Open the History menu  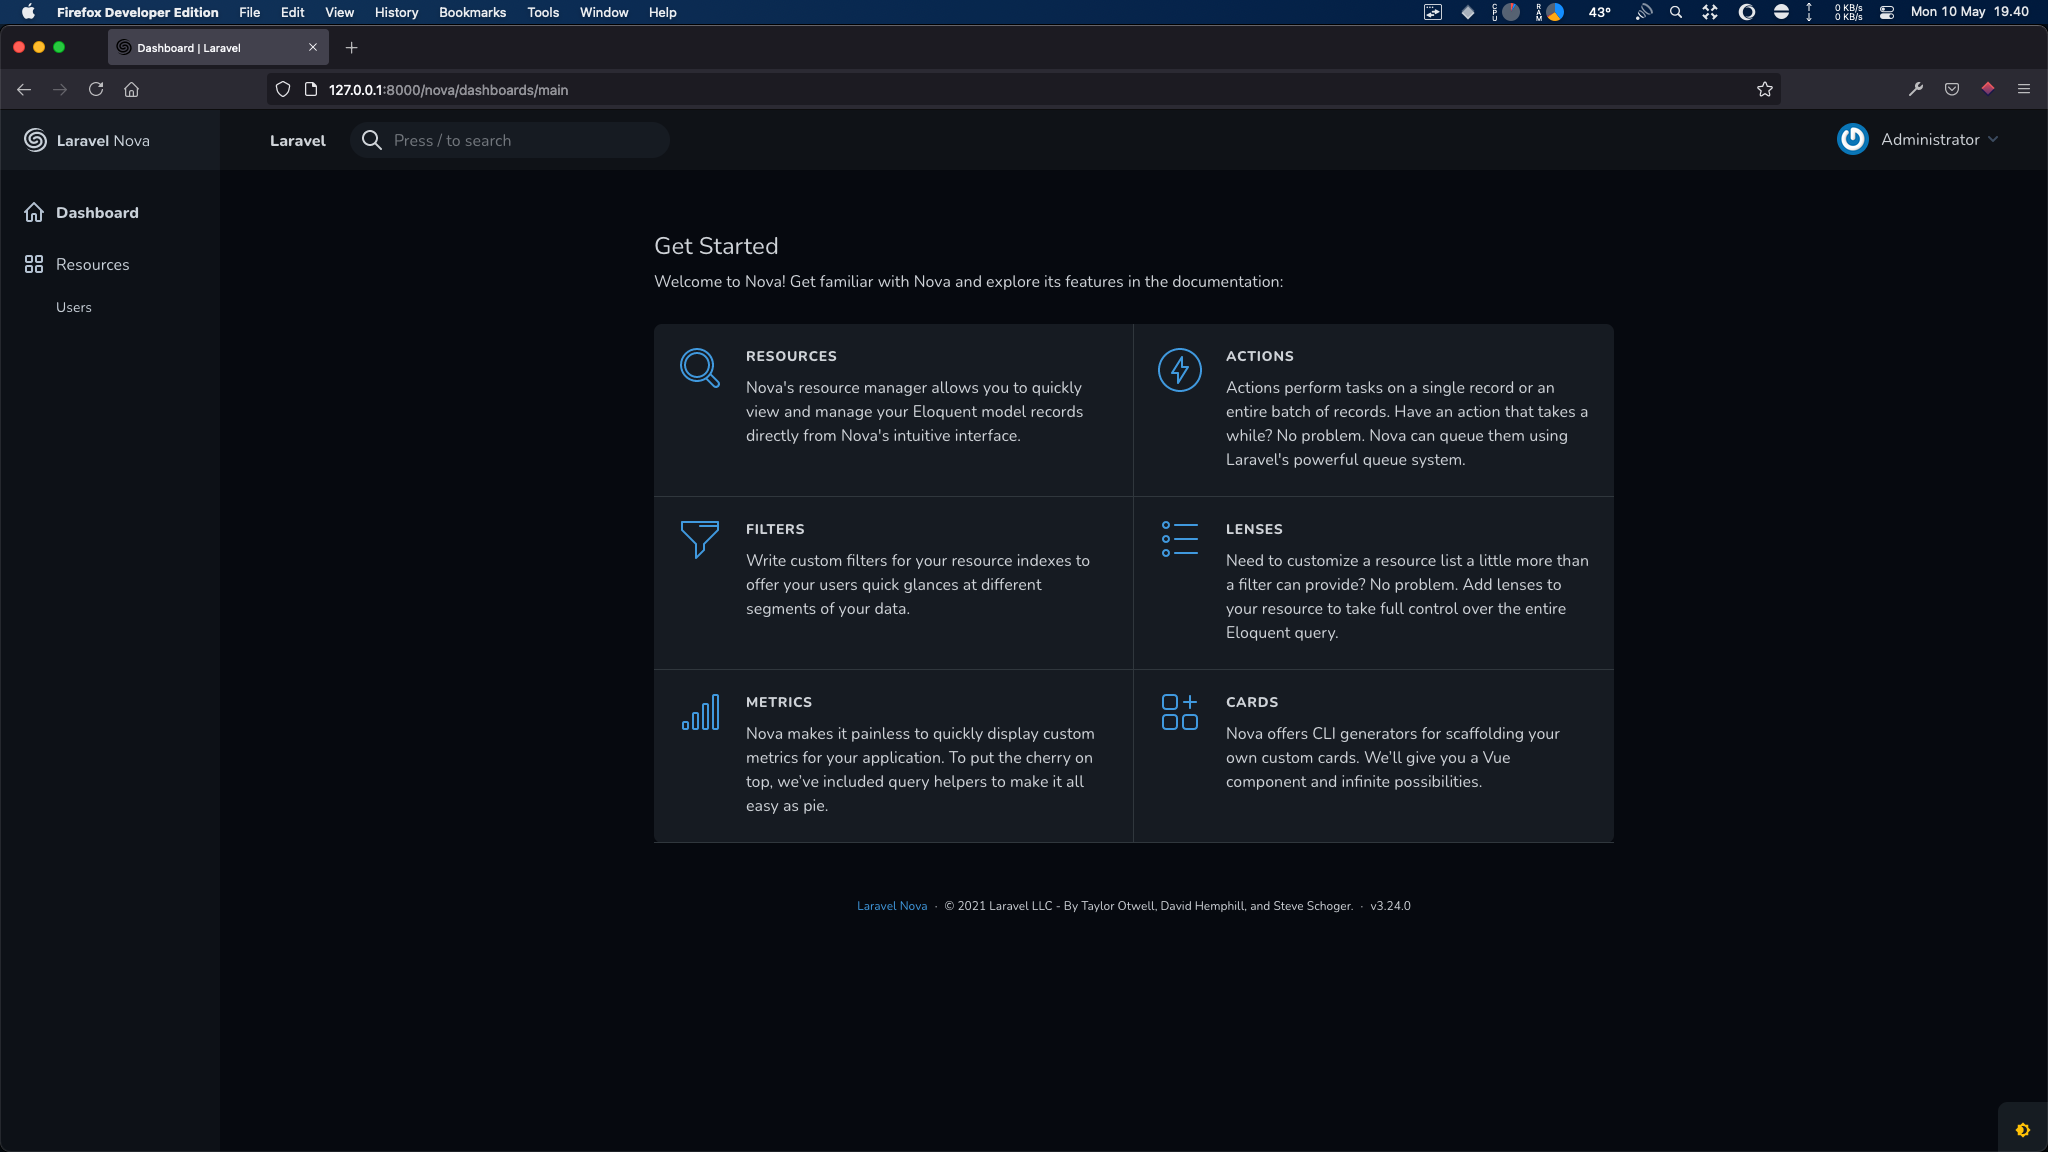coord(397,12)
